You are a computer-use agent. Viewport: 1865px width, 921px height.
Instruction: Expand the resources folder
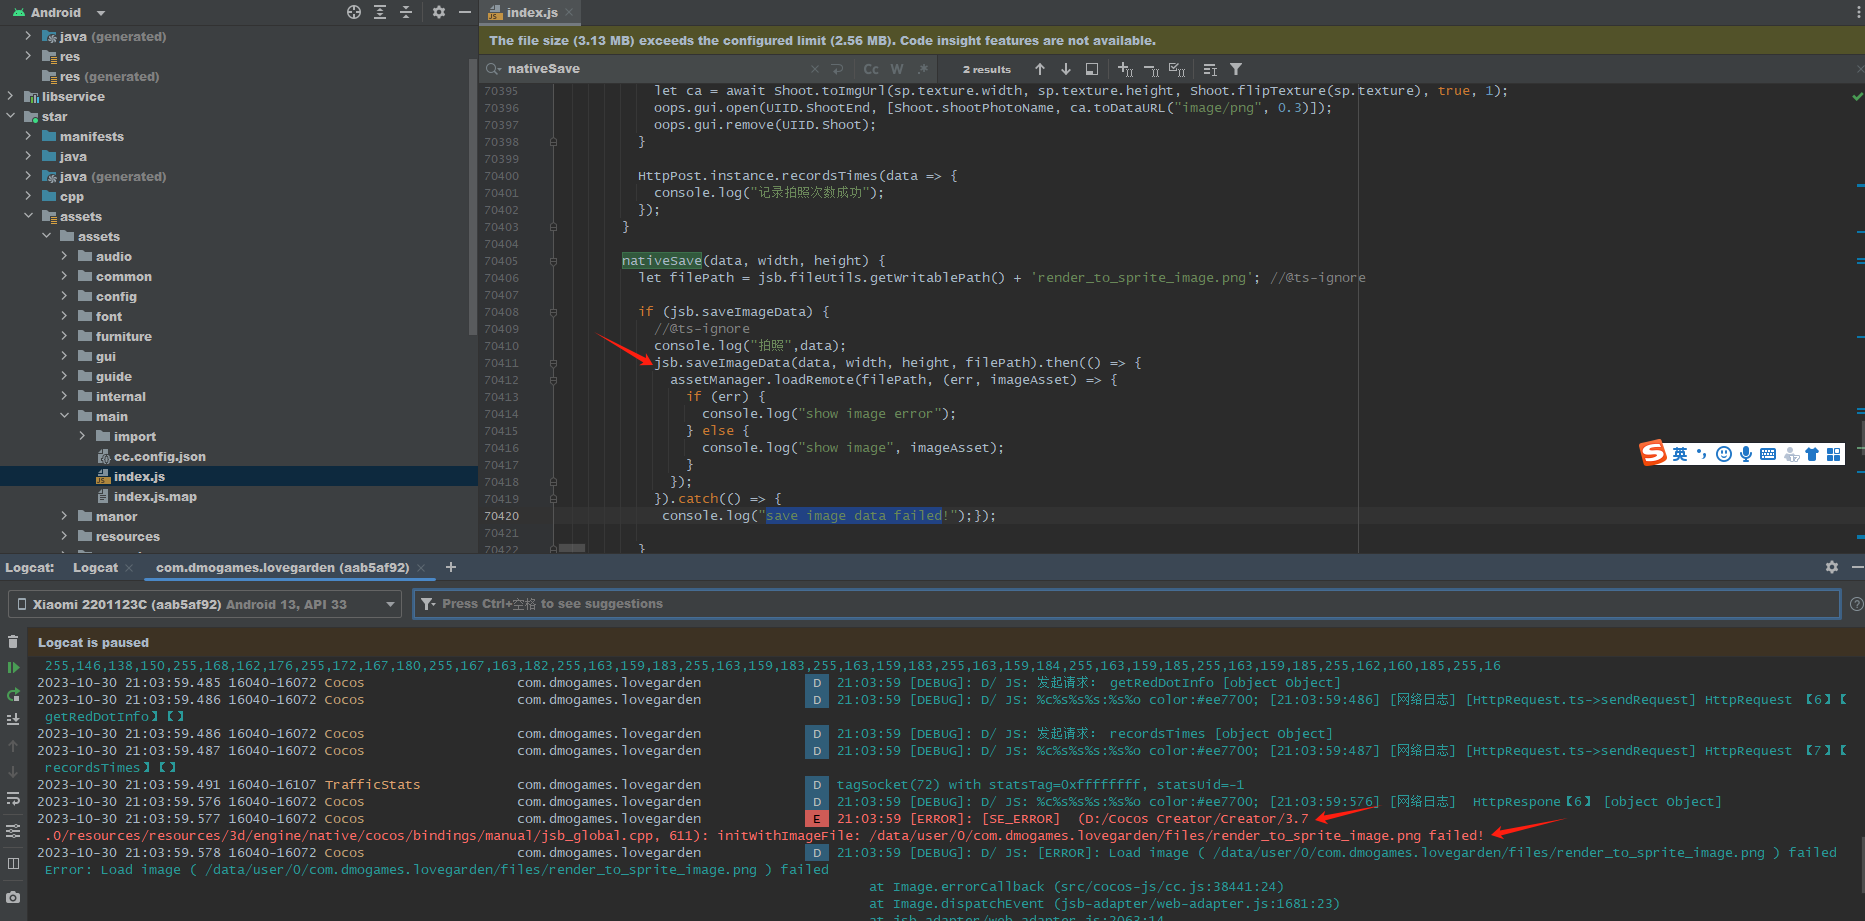click(x=64, y=537)
